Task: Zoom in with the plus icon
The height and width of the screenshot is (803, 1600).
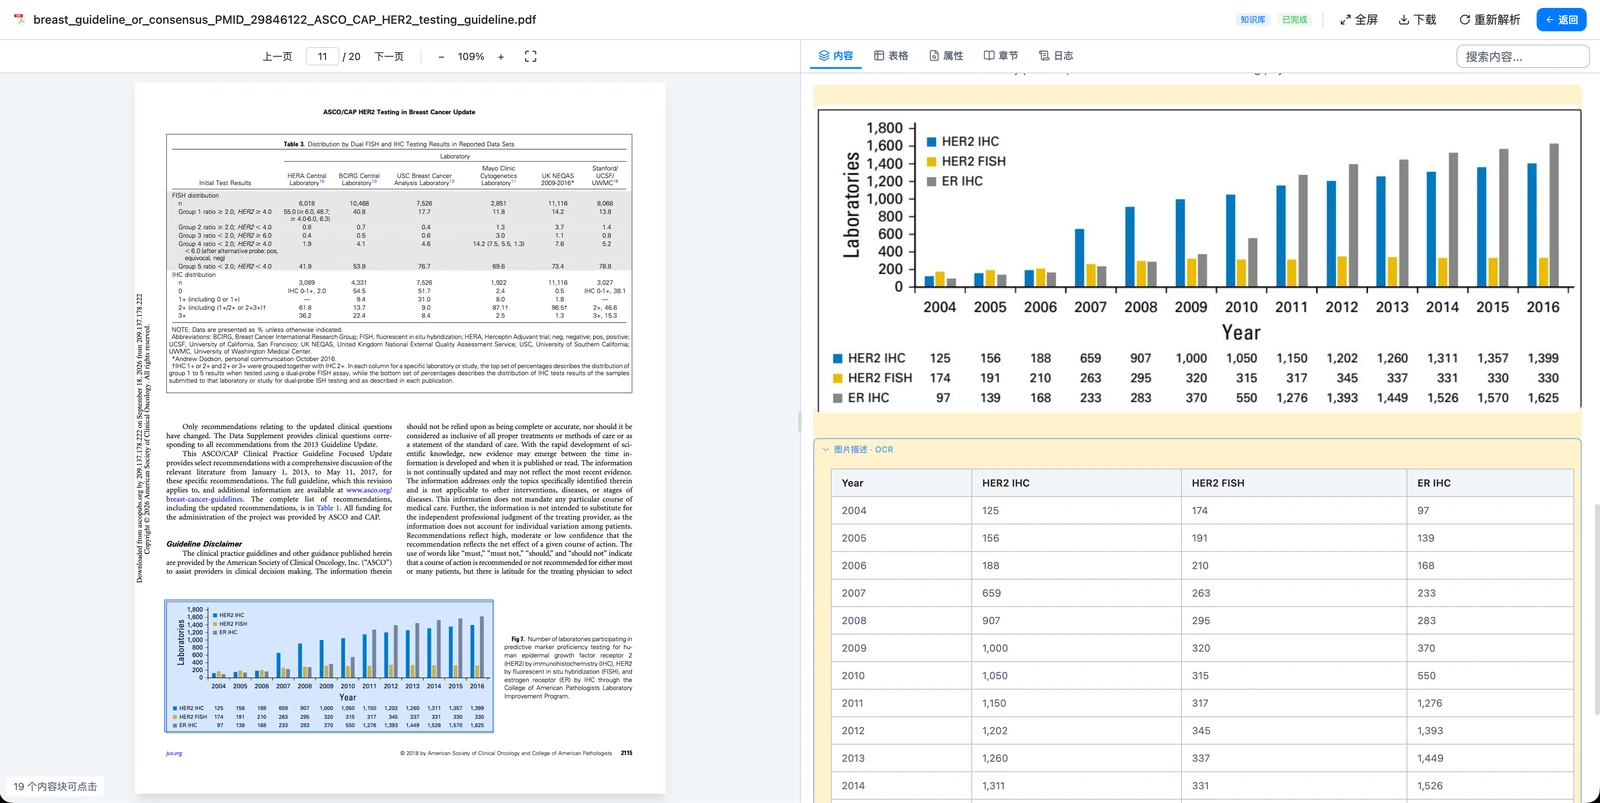Action: (x=501, y=57)
